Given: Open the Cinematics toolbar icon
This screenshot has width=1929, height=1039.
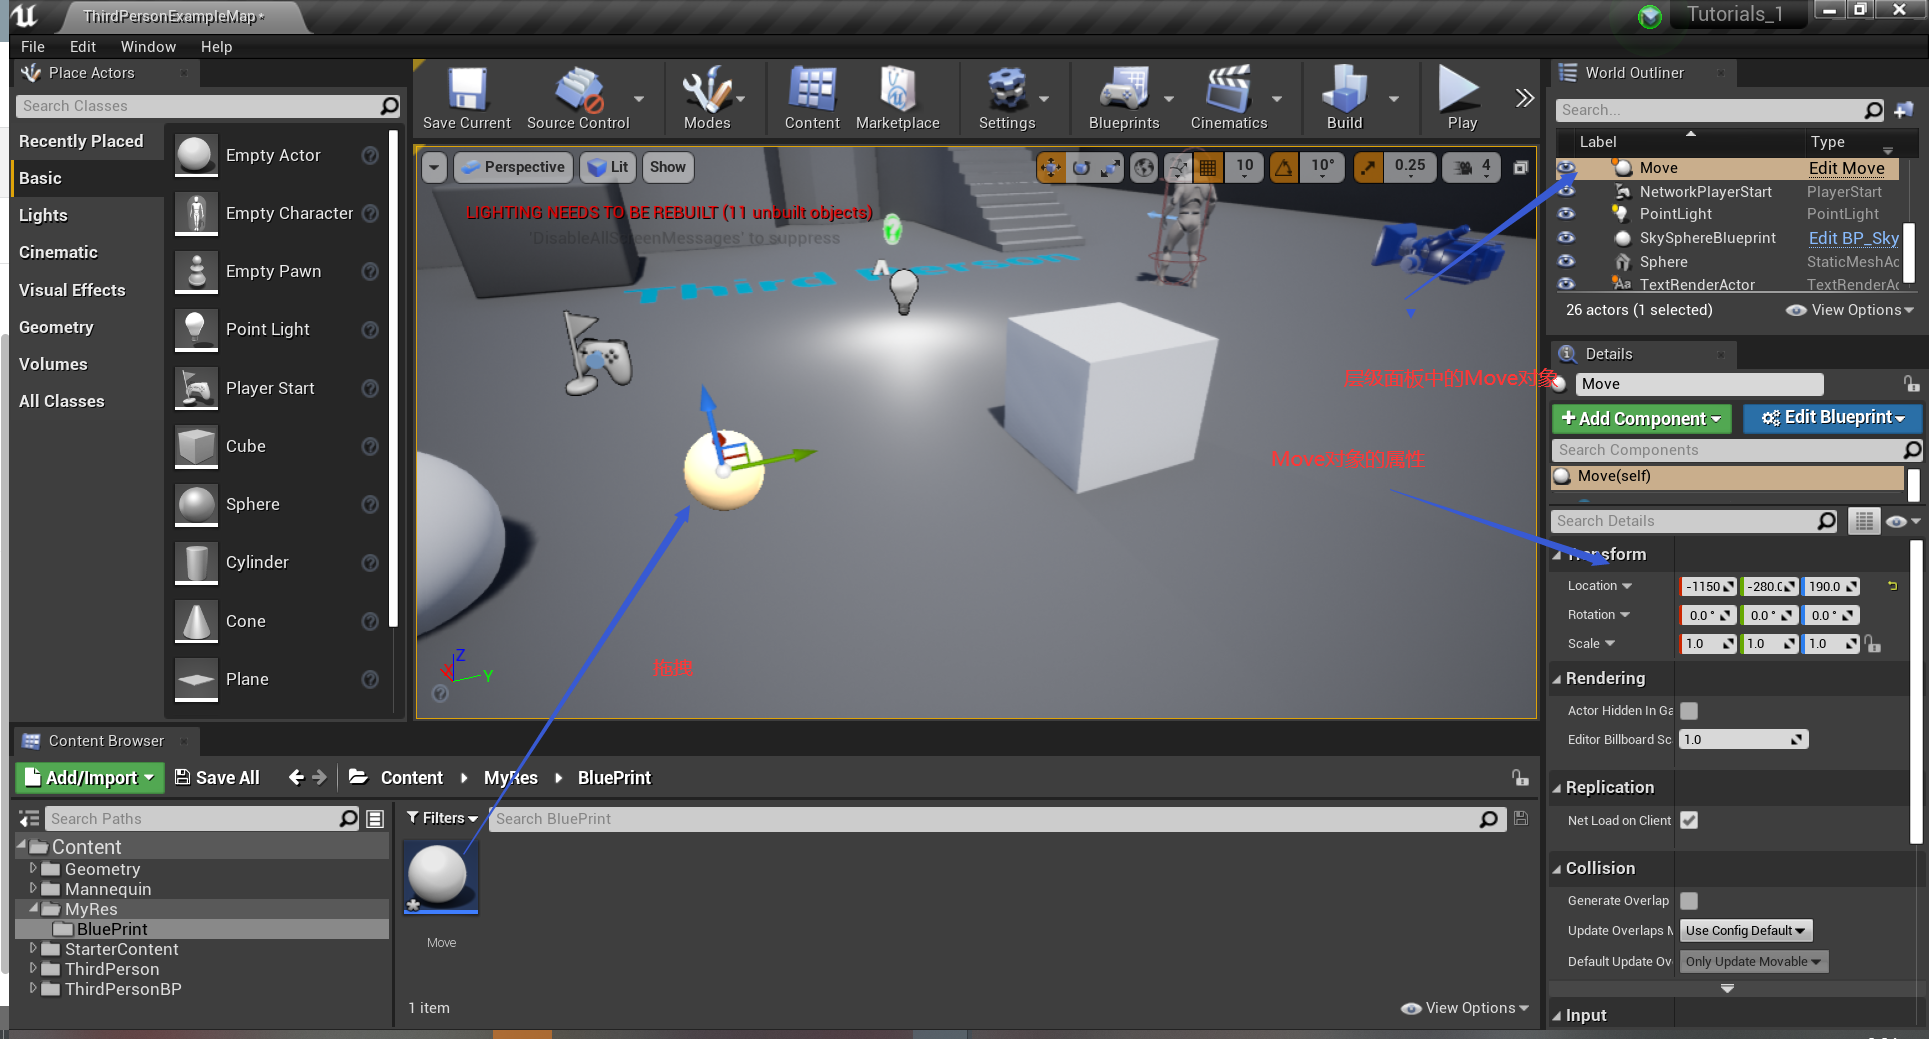Looking at the screenshot, I should [1228, 98].
